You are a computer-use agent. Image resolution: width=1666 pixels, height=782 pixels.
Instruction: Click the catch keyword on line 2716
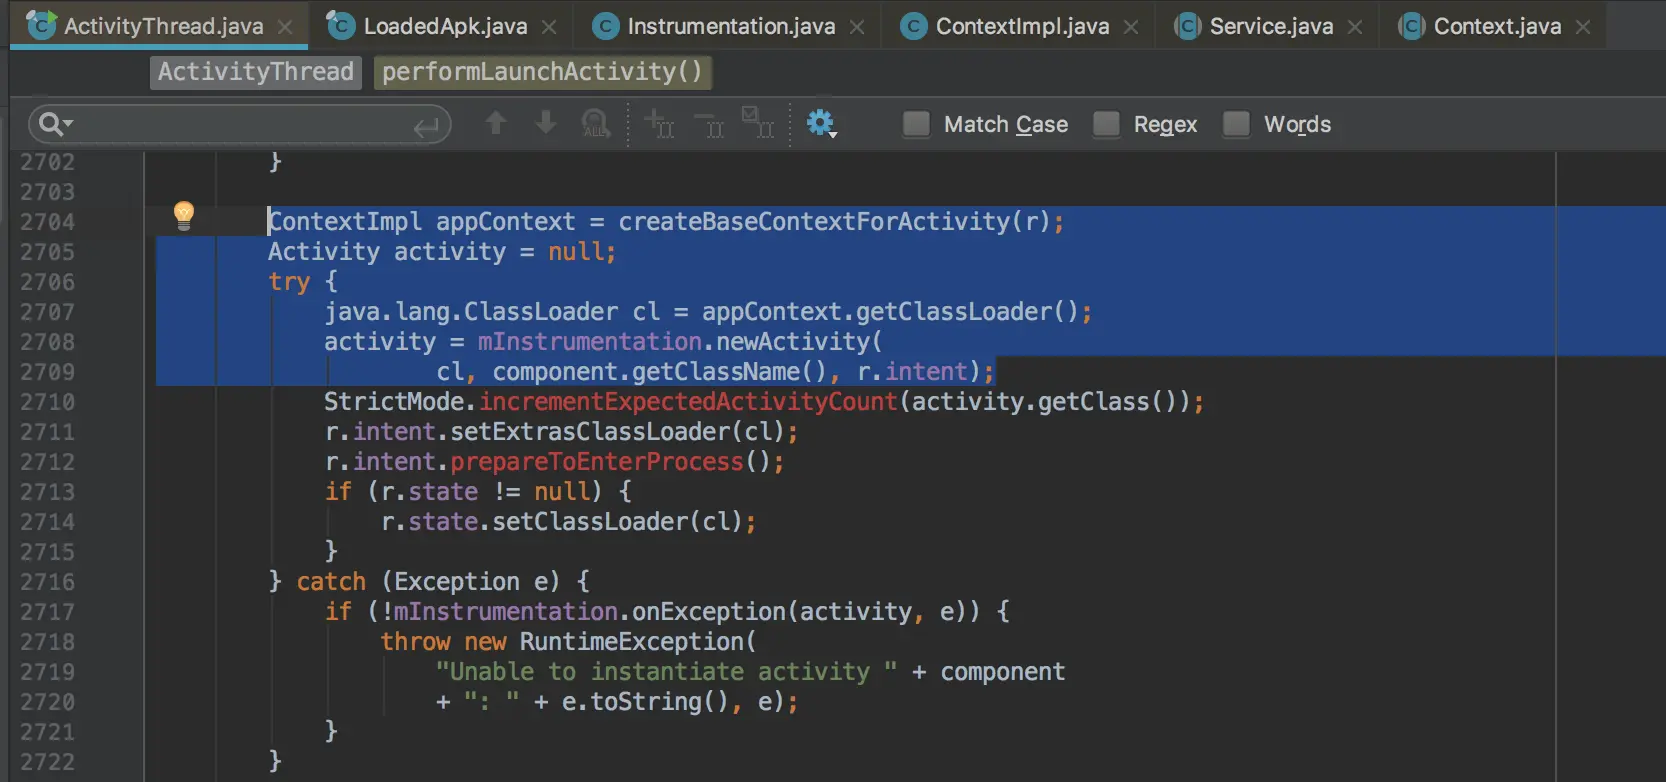point(331,582)
